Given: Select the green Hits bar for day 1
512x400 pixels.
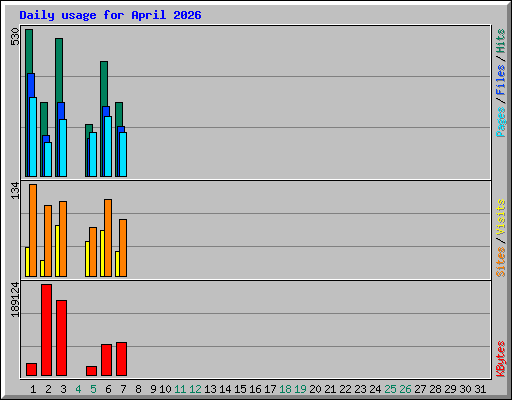Looking at the screenshot, I should point(29,51).
